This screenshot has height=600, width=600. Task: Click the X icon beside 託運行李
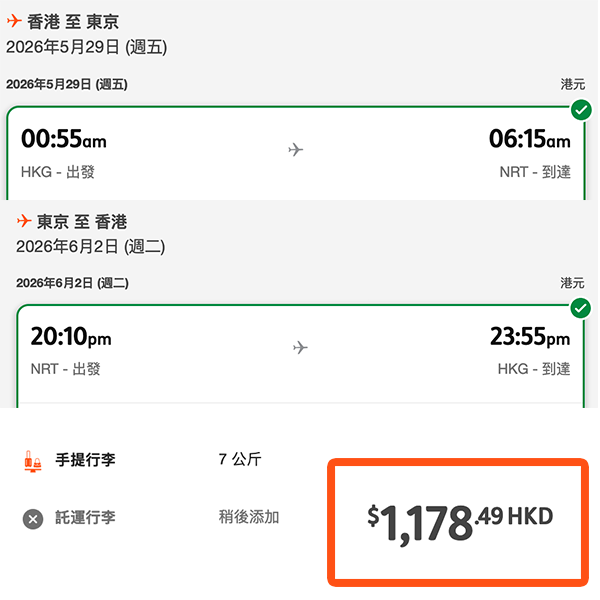(33, 518)
